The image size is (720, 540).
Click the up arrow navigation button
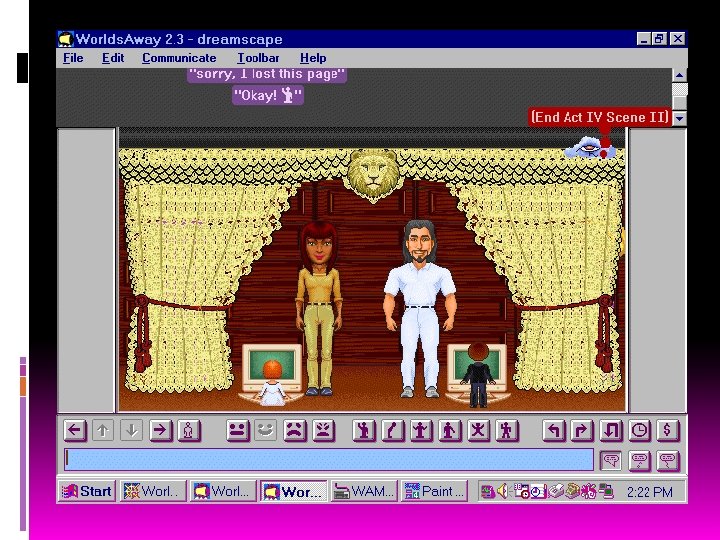[x=103, y=431]
